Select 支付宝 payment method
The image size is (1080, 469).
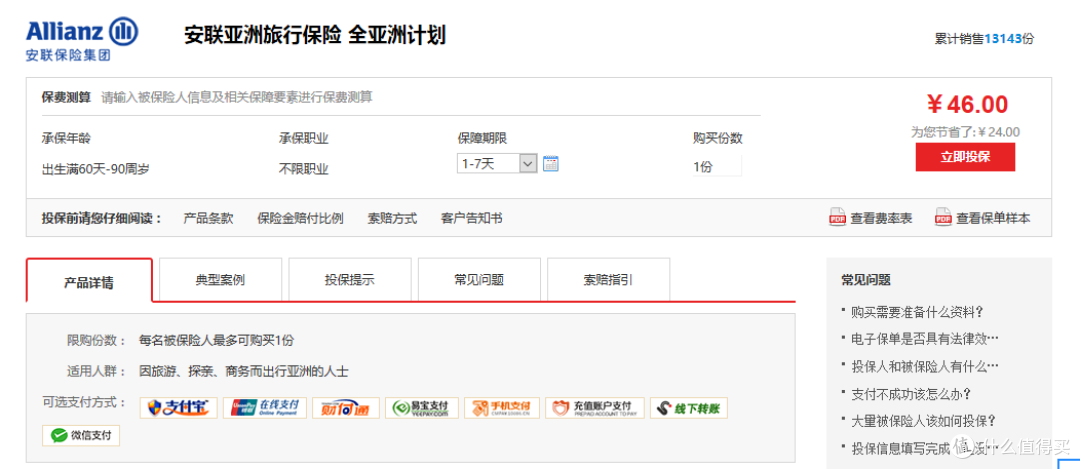[x=179, y=408]
